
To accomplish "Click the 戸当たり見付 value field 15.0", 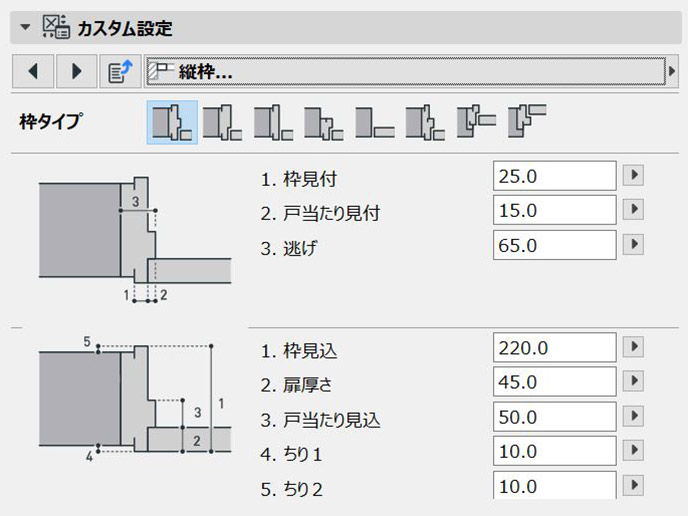I will [555, 210].
